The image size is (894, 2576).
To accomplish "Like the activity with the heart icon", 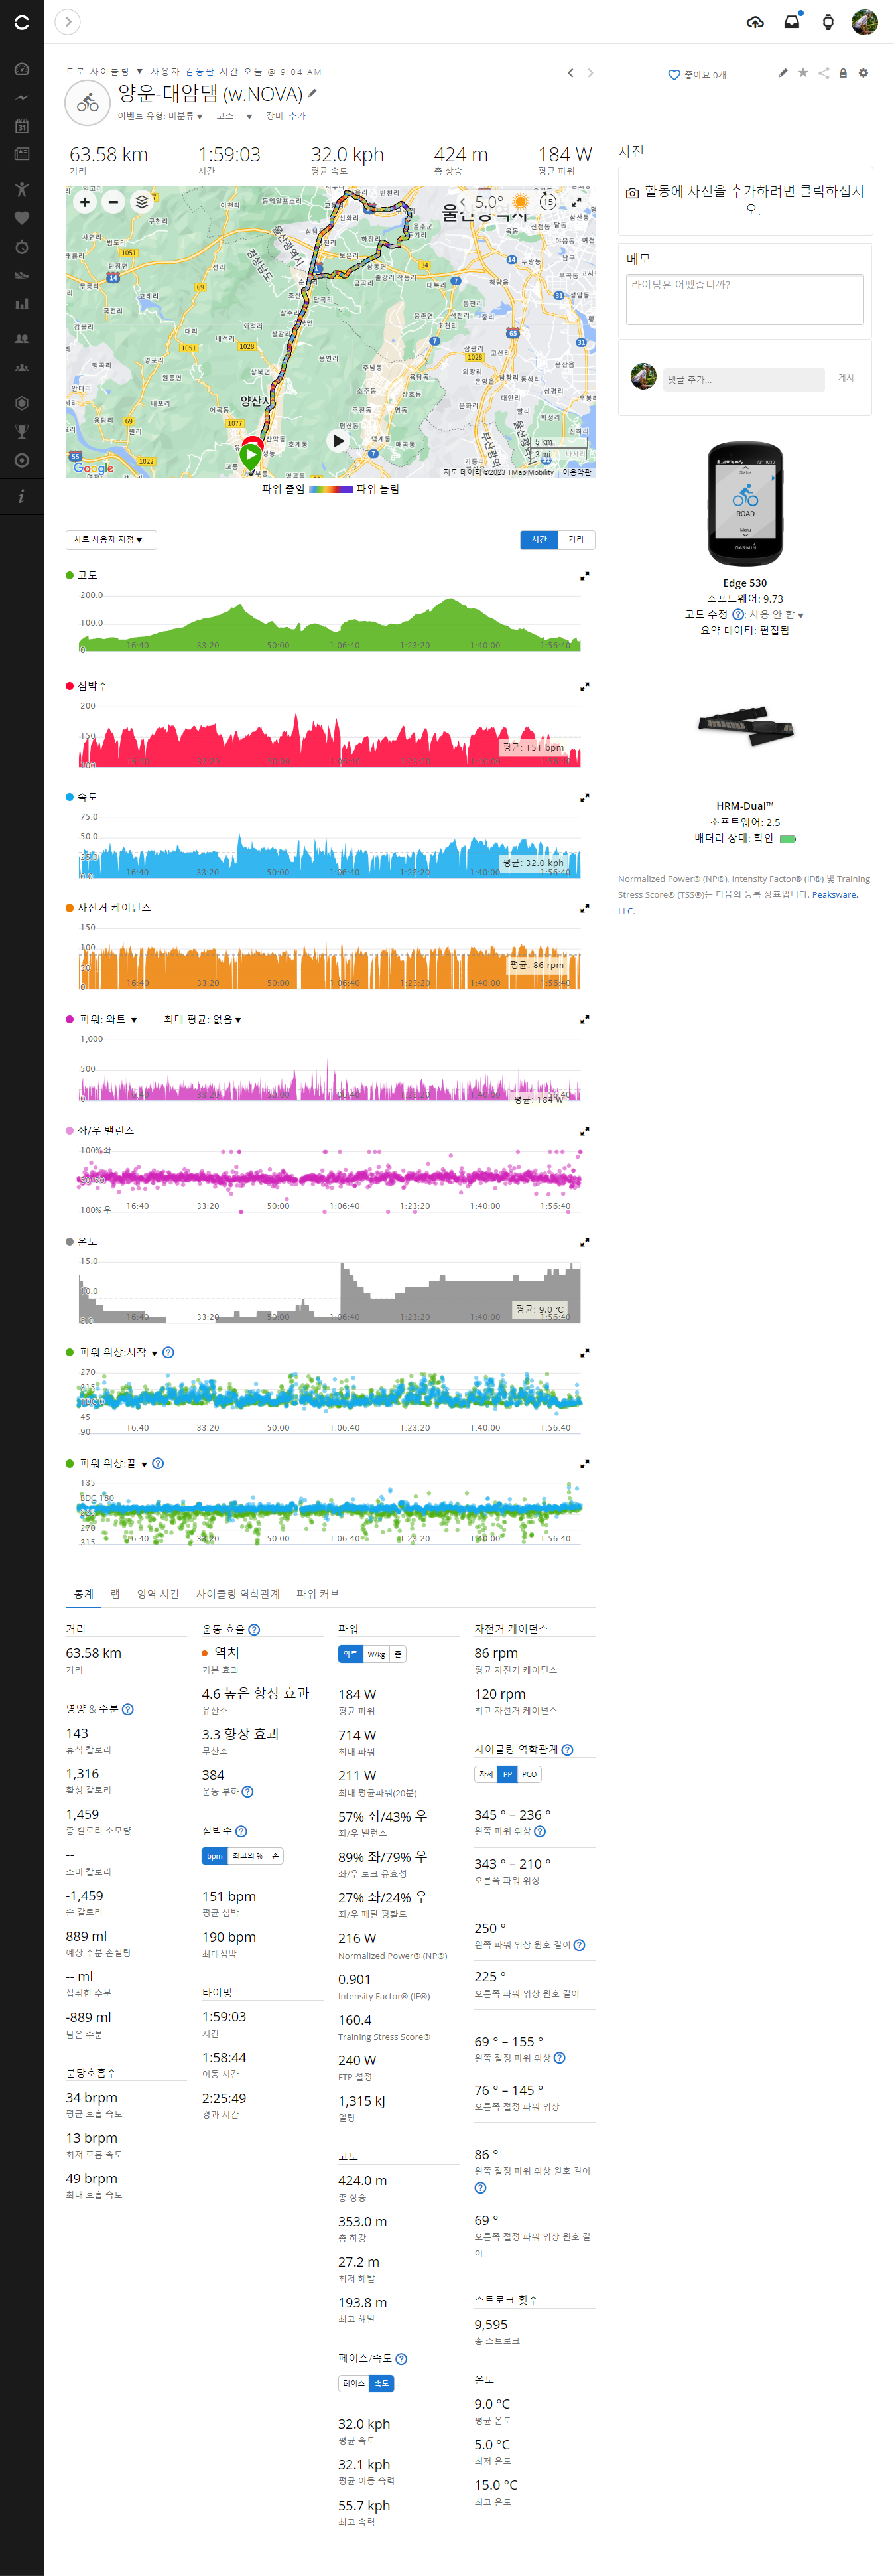I will (674, 75).
